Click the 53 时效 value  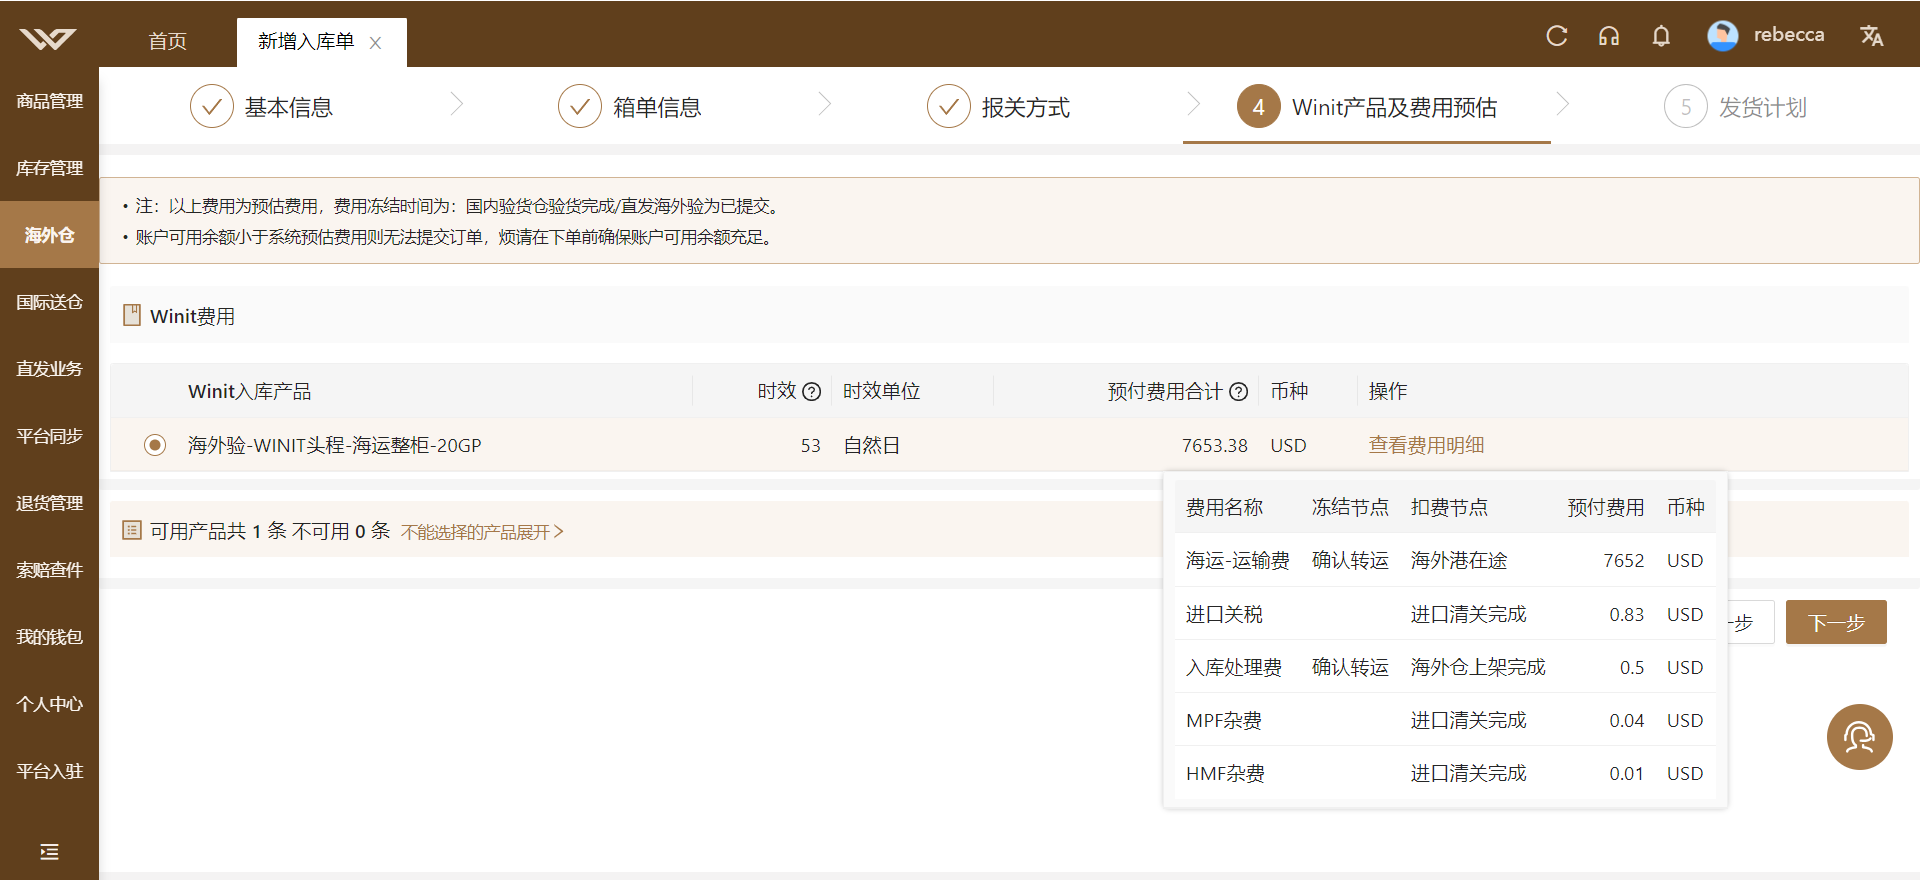[811, 445]
